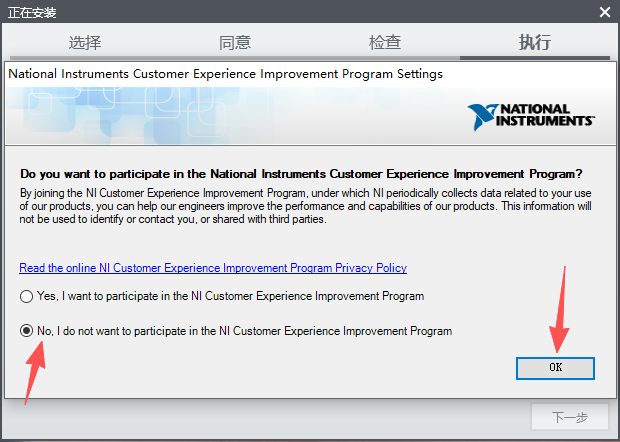620x442 pixels.
Task: Click red arrow pointing at No option
Action: [34, 370]
